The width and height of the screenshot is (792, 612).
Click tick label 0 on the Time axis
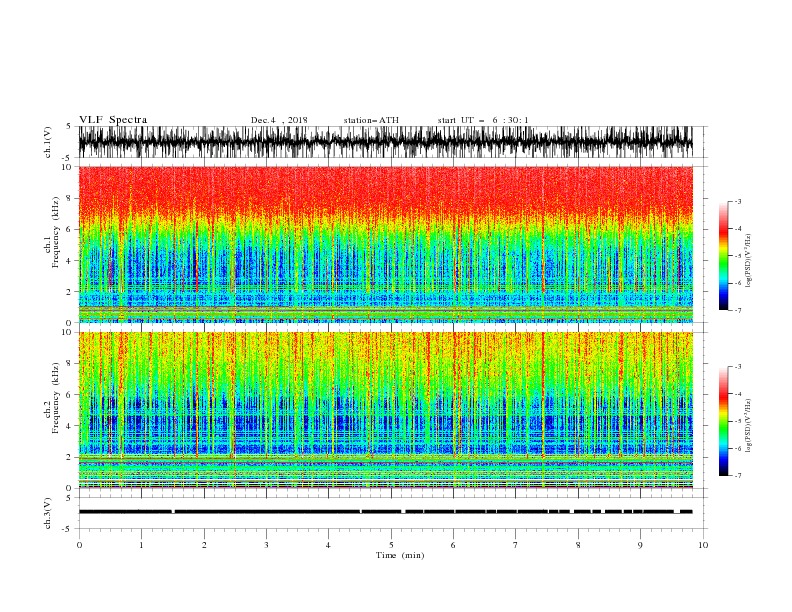(x=79, y=545)
